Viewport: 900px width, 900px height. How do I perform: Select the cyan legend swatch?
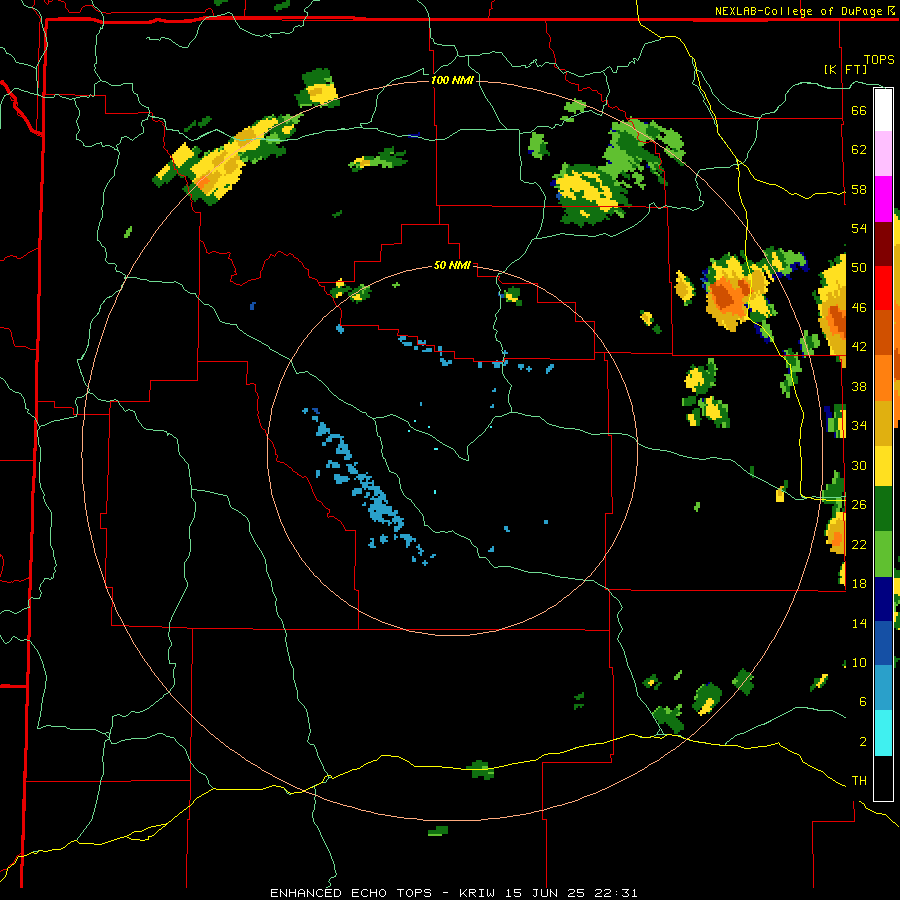[x=883, y=732]
